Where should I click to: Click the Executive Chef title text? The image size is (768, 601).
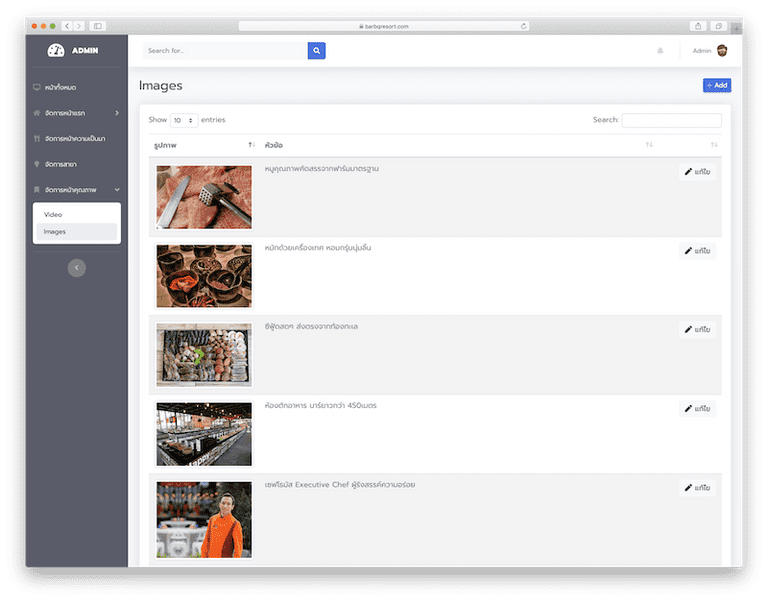[x=339, y=485]
